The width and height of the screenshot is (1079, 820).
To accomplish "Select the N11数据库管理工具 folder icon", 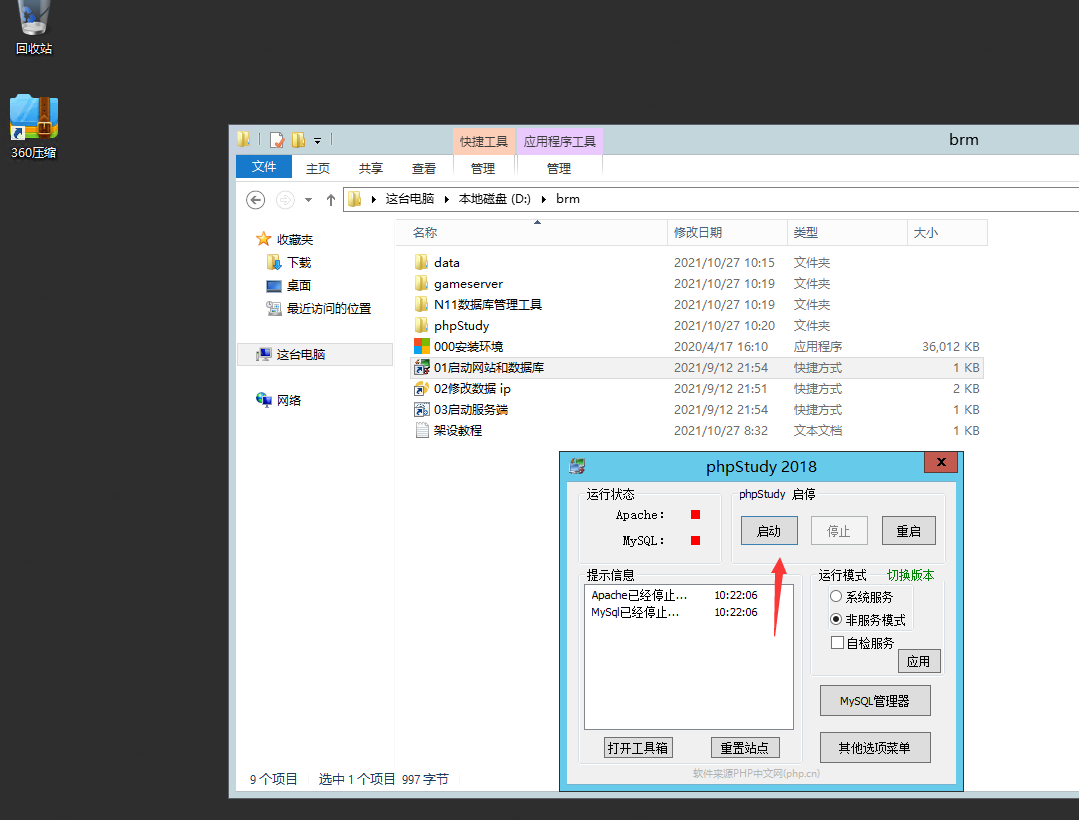I will [422, 304].
